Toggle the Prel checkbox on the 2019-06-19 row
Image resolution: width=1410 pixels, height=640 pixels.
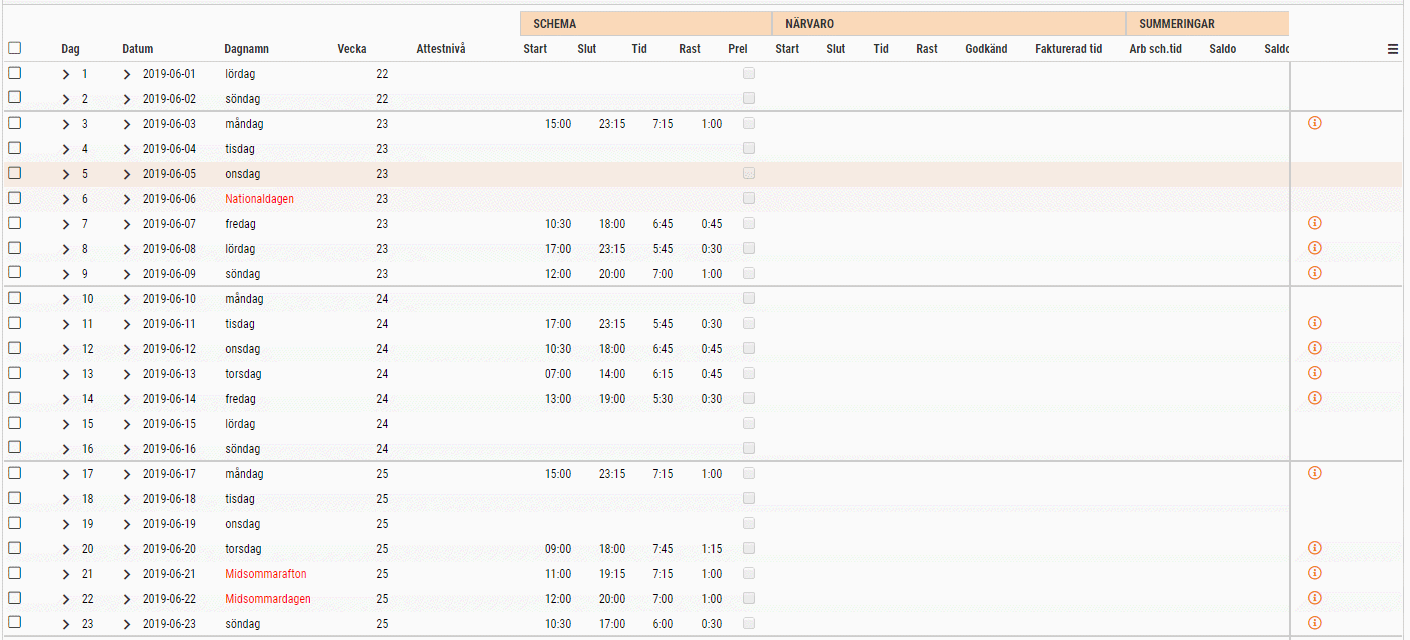coord(749,523)
